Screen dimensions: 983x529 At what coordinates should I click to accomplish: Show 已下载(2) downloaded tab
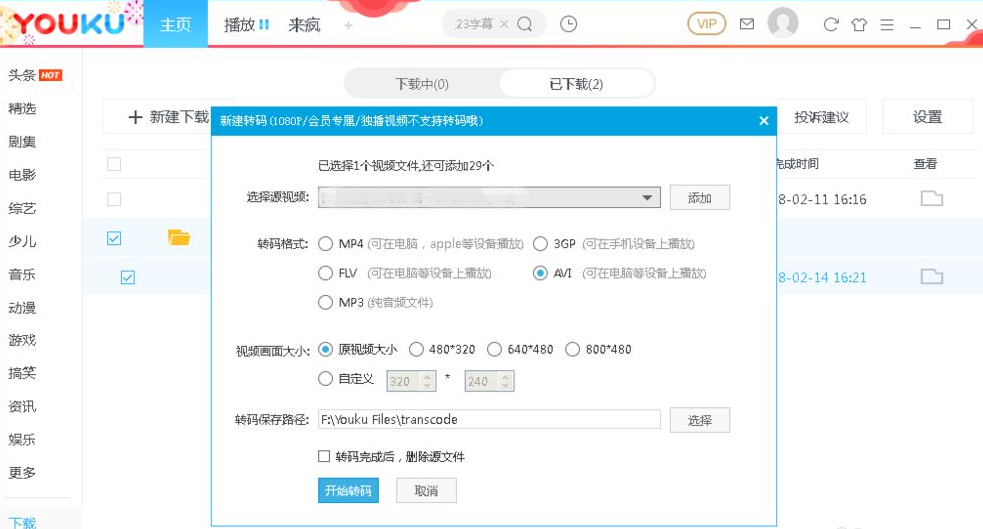576,83
